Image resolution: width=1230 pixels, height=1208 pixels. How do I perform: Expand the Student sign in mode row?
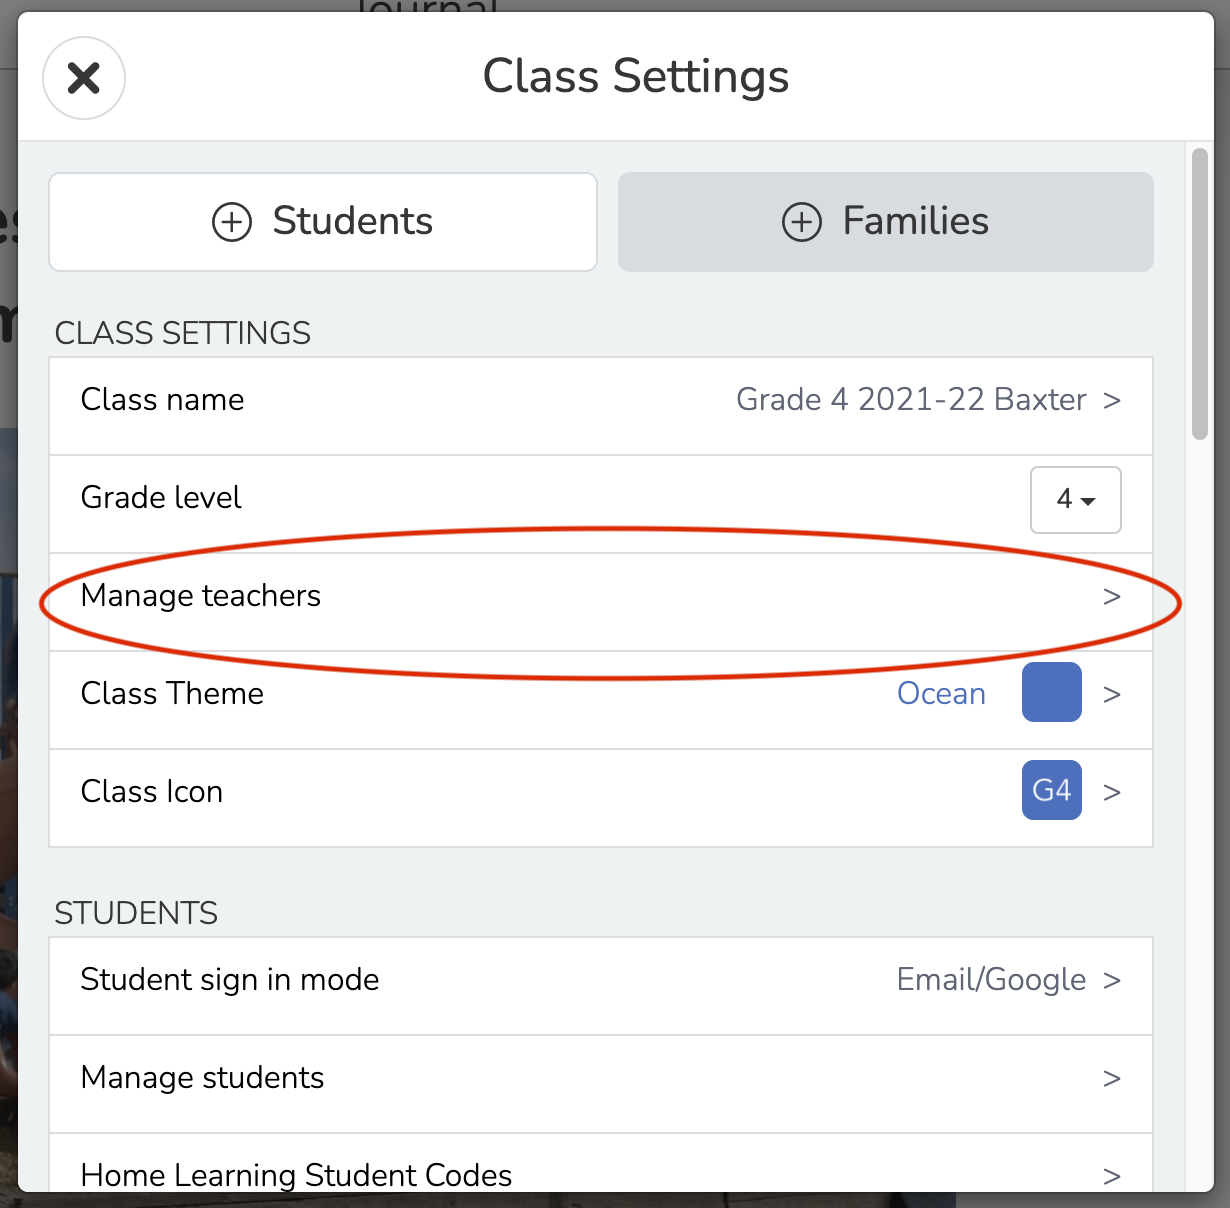[x=600, y=980]
